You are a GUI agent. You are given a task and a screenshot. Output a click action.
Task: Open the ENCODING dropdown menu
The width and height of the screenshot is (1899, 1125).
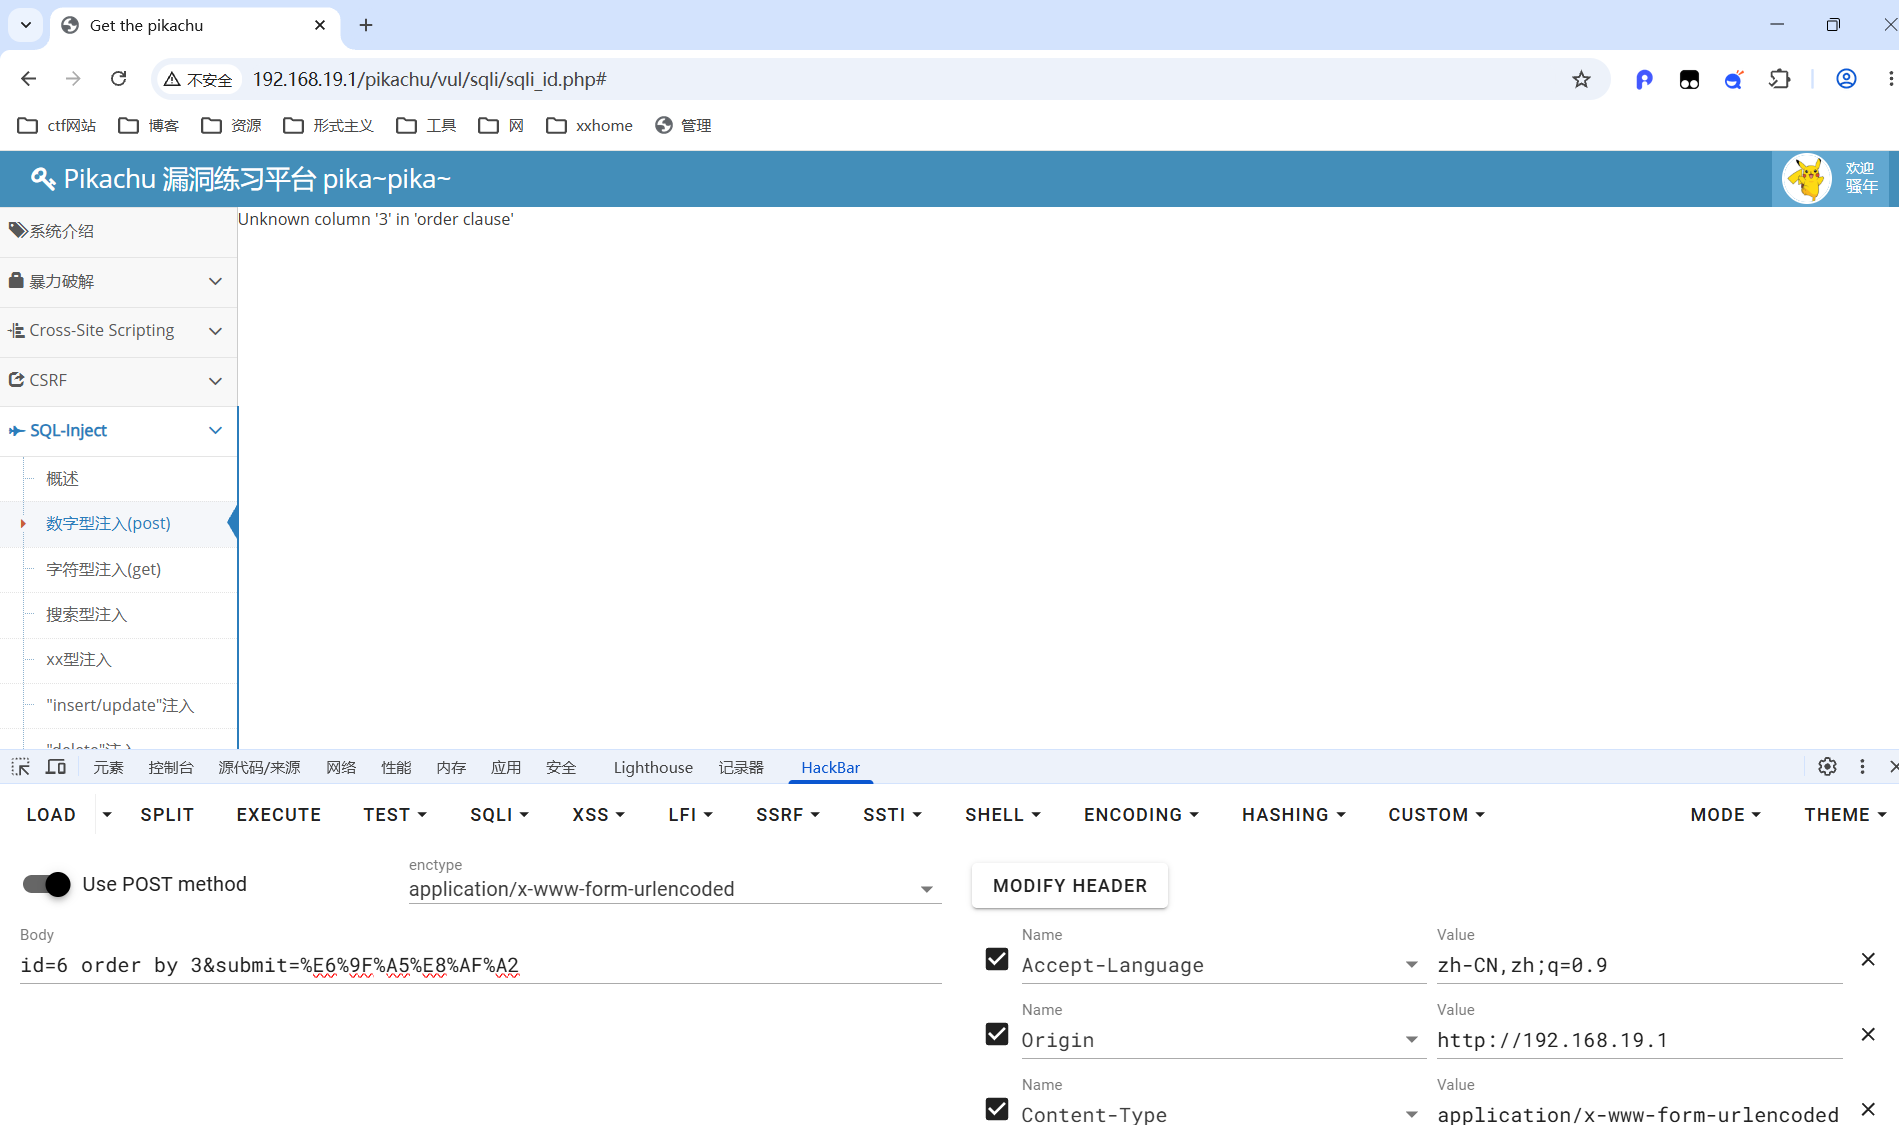coord(1141,815)
